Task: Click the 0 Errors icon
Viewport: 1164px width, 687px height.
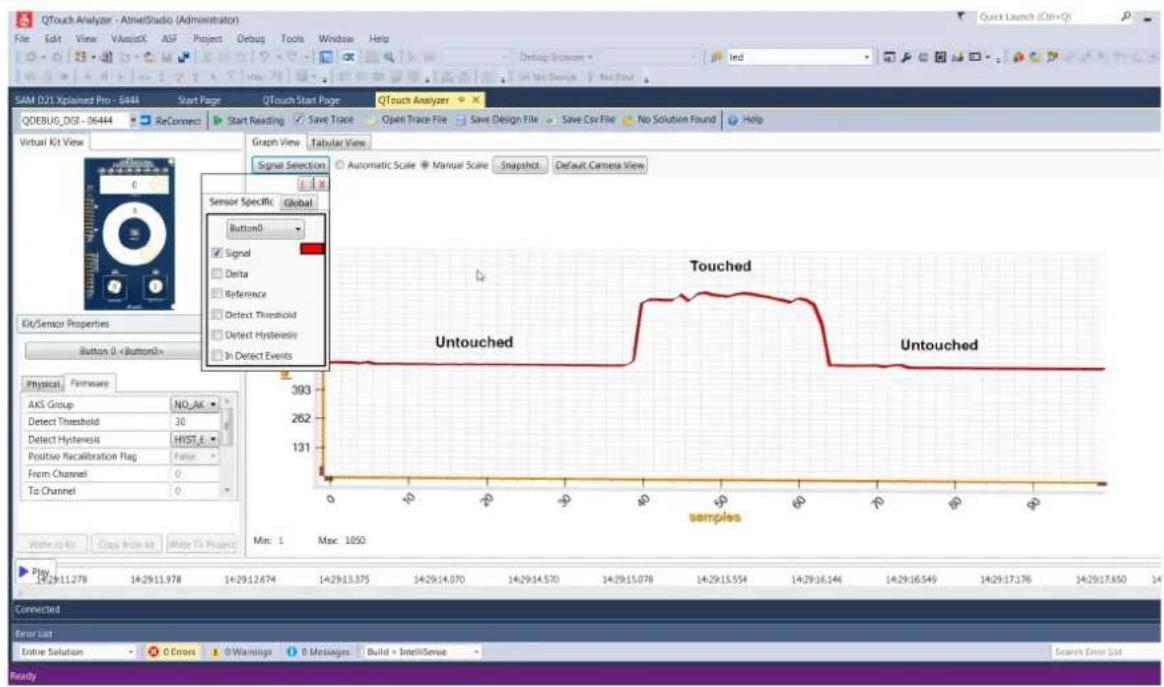Action: (x=154, y=652)
